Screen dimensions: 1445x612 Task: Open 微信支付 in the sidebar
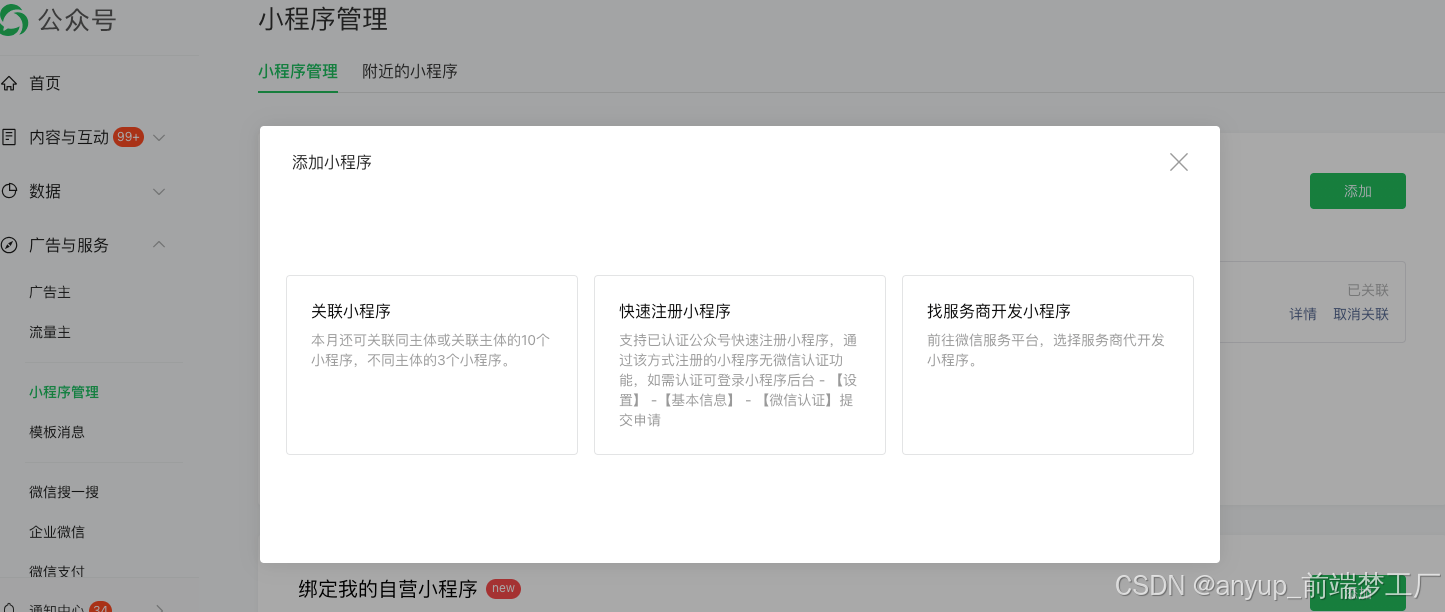coord(57,572)
